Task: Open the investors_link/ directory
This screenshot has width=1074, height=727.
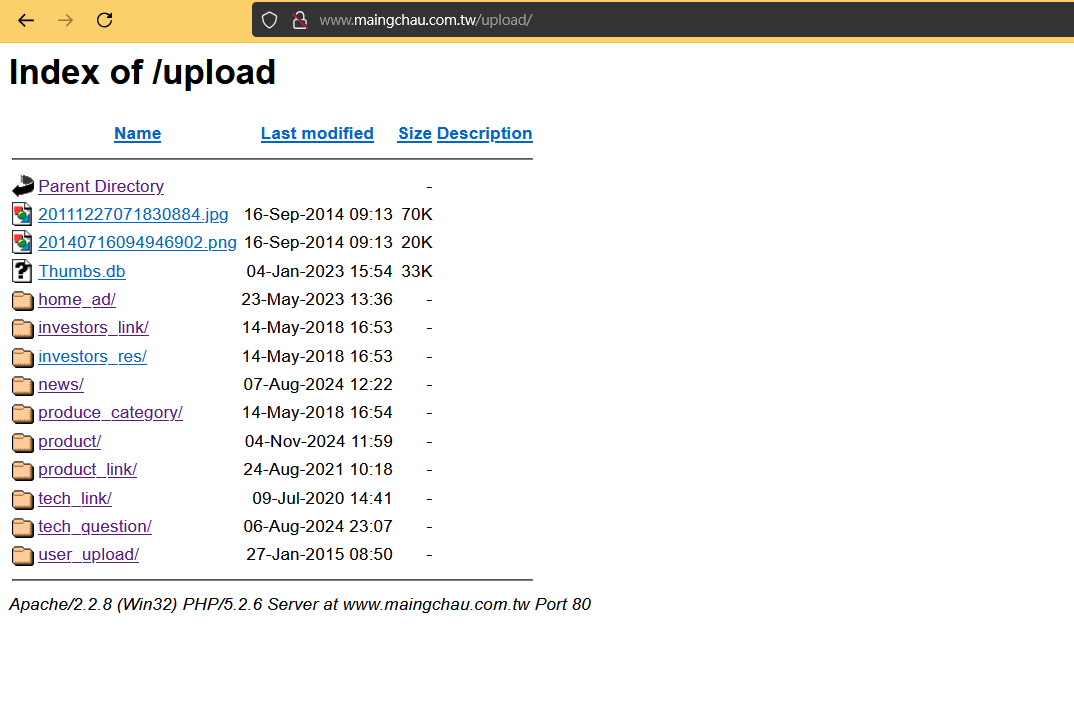Action: (x=93, y=328)
